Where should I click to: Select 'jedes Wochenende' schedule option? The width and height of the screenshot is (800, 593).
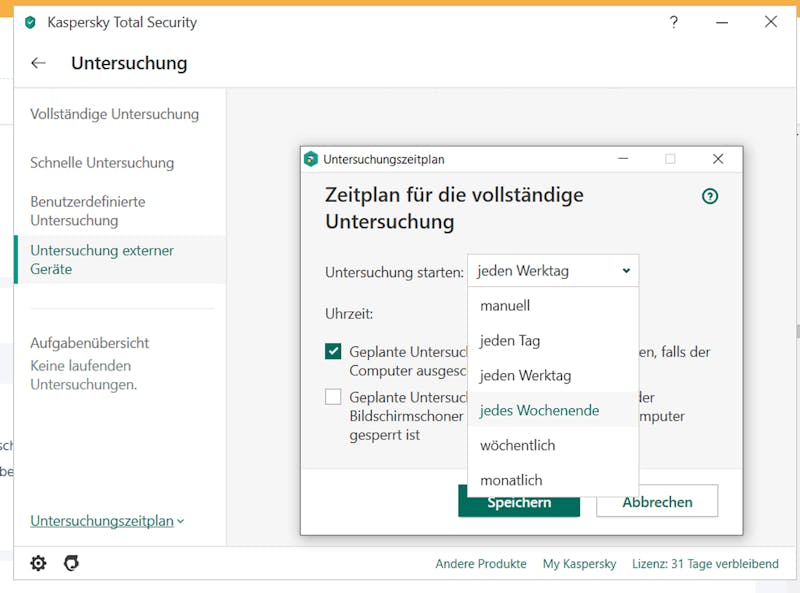553,410
